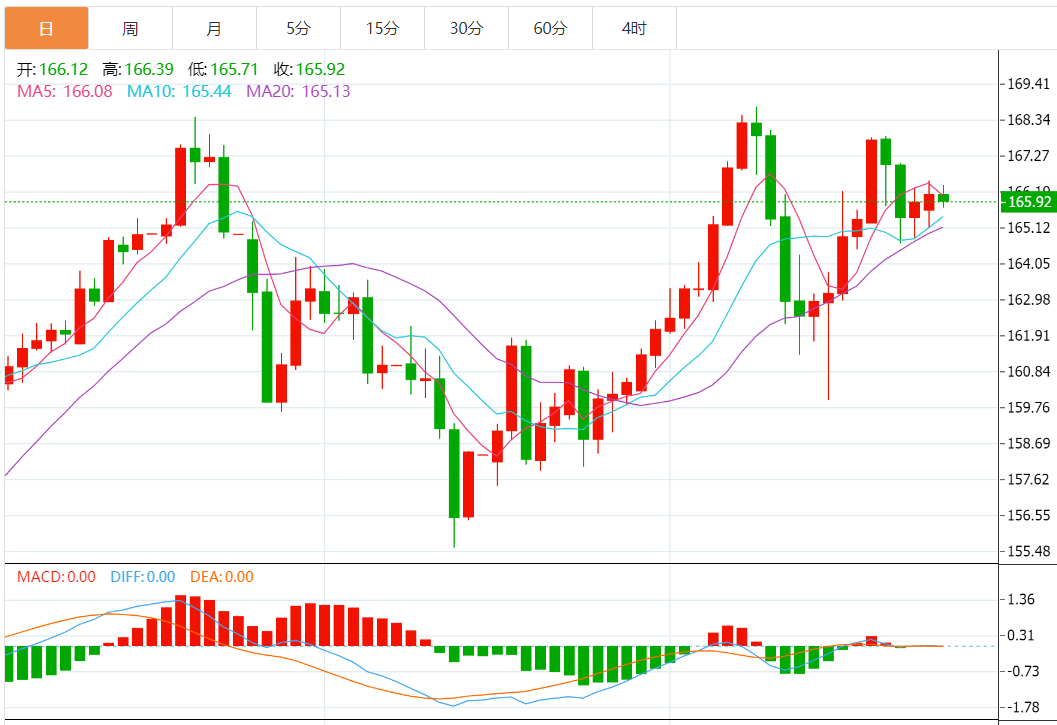The height and width of the screenshot is (725, 1057).
Task: Click the DEA:0.00 label
Action: coord(222,577)
